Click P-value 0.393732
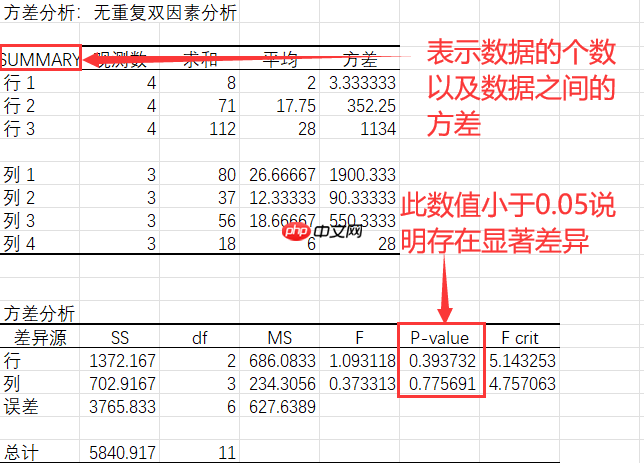 click(x=442, y=361)
